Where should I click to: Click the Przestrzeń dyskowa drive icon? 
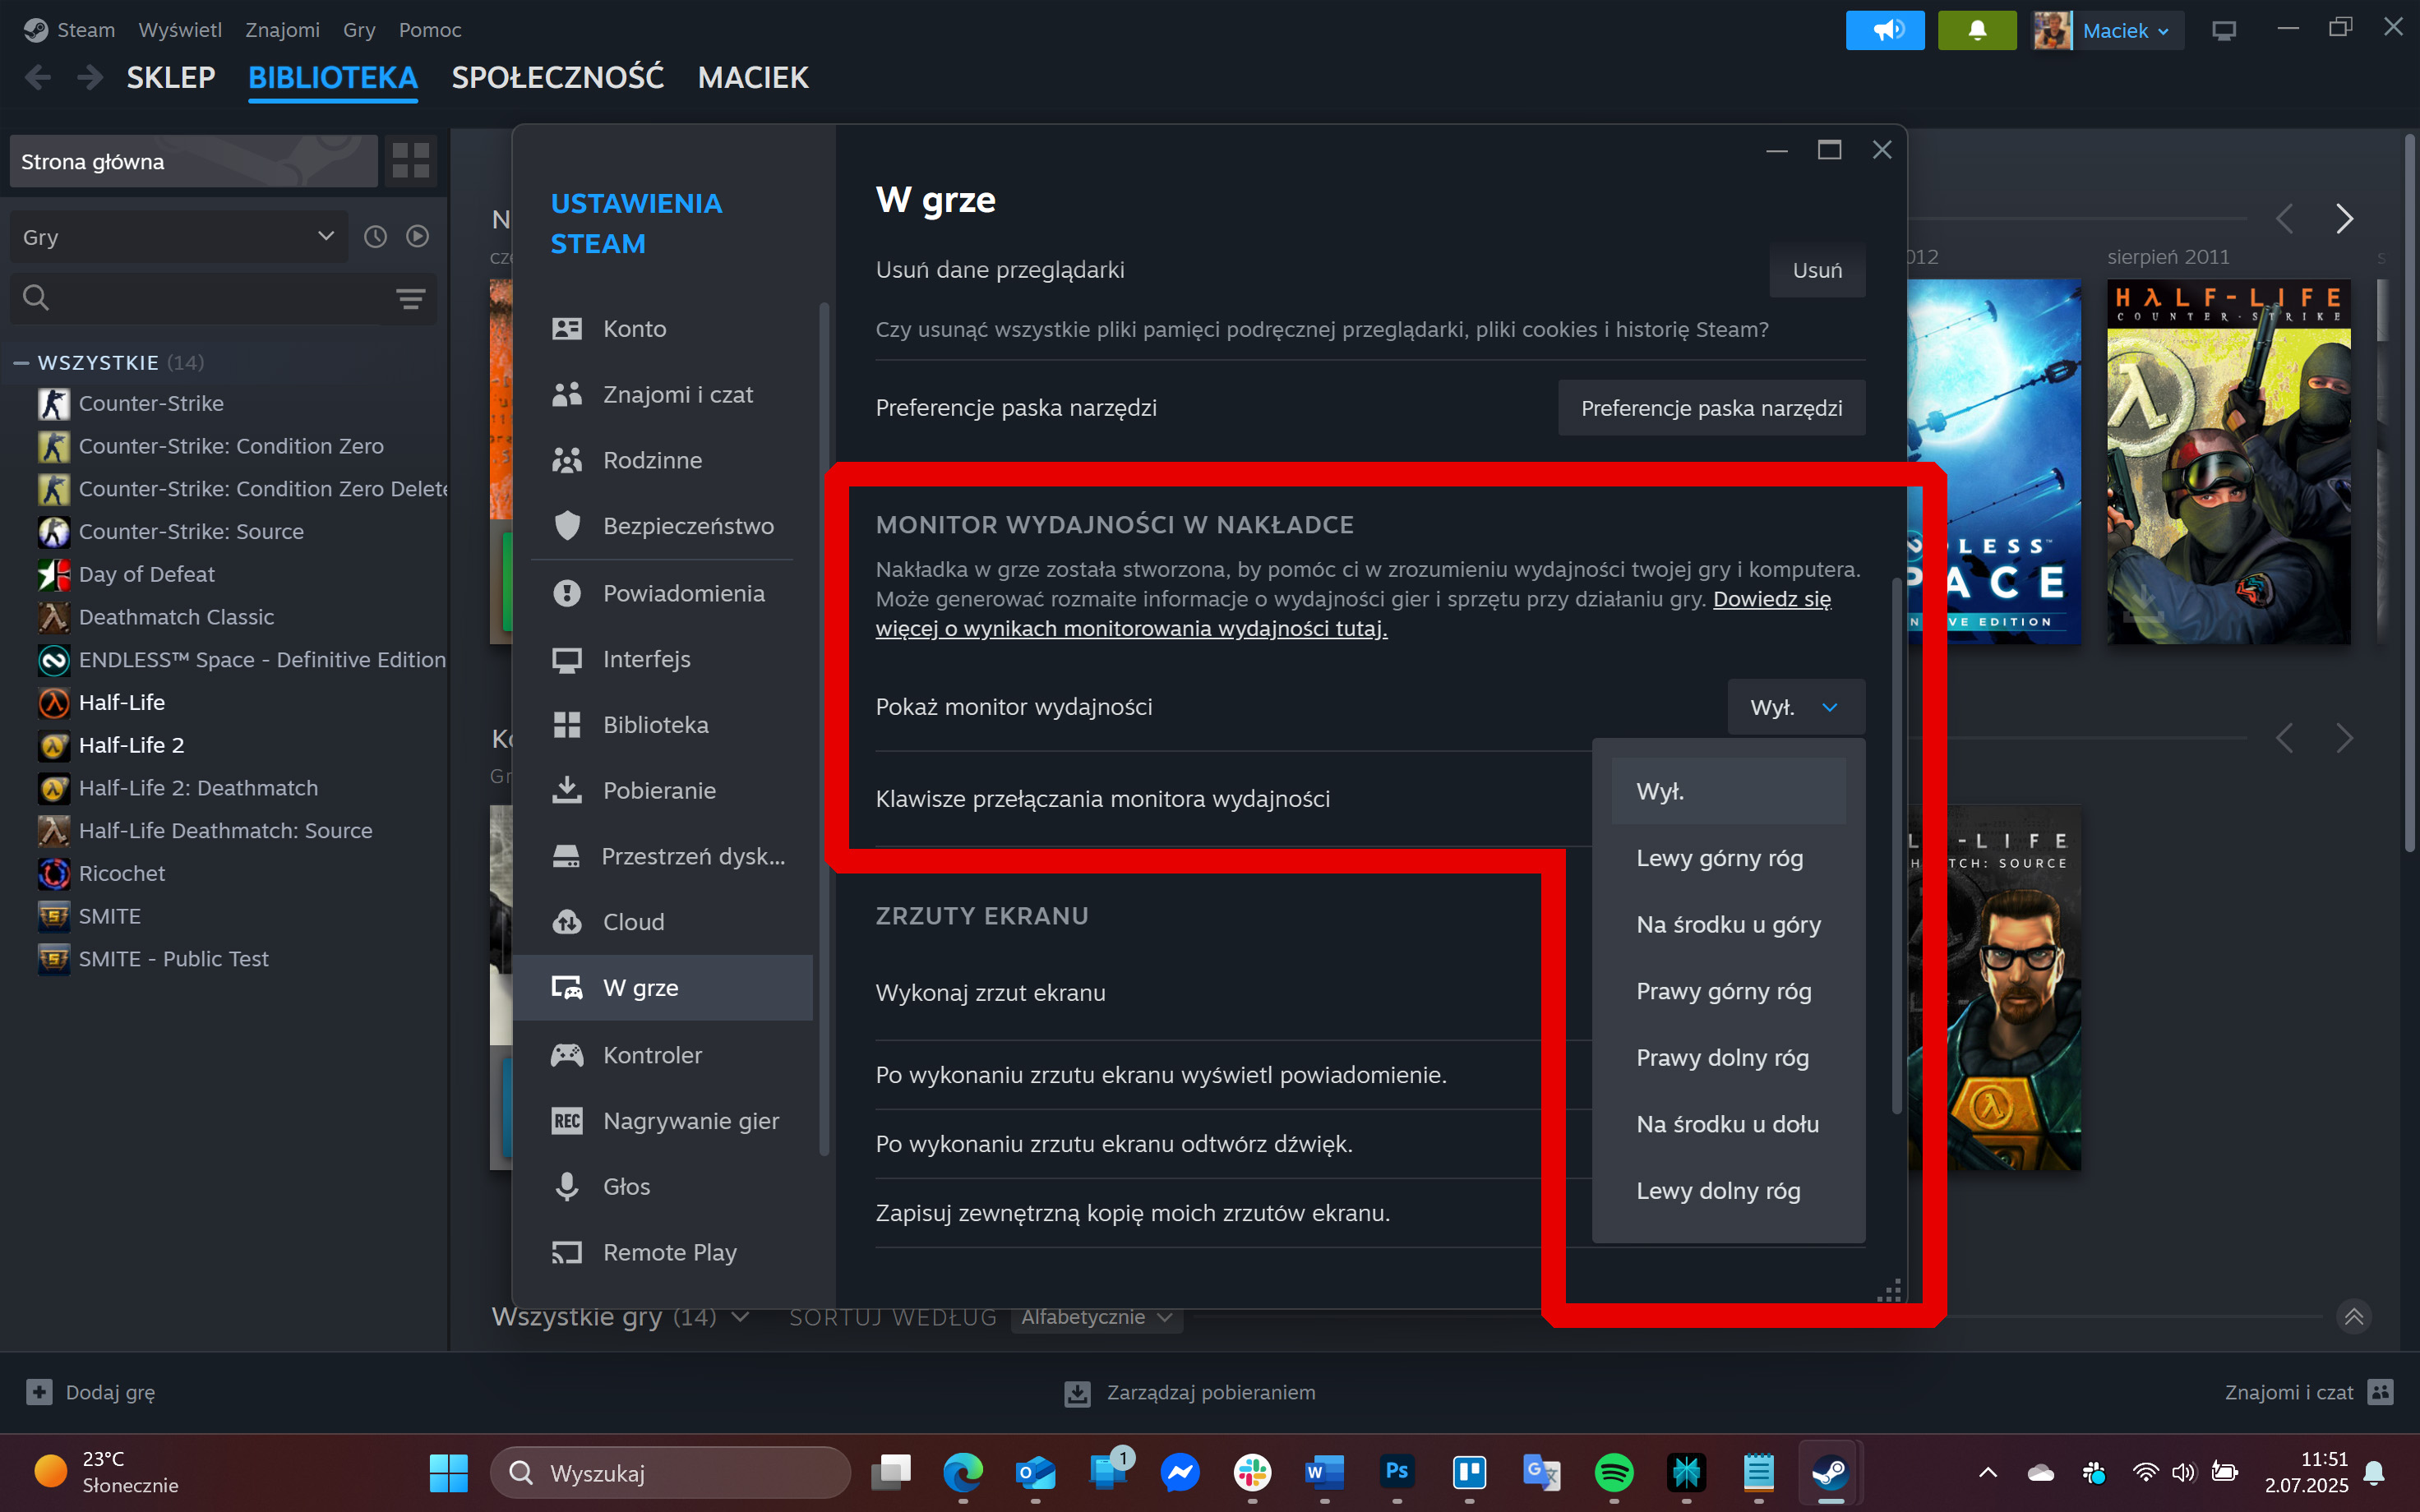567,856
